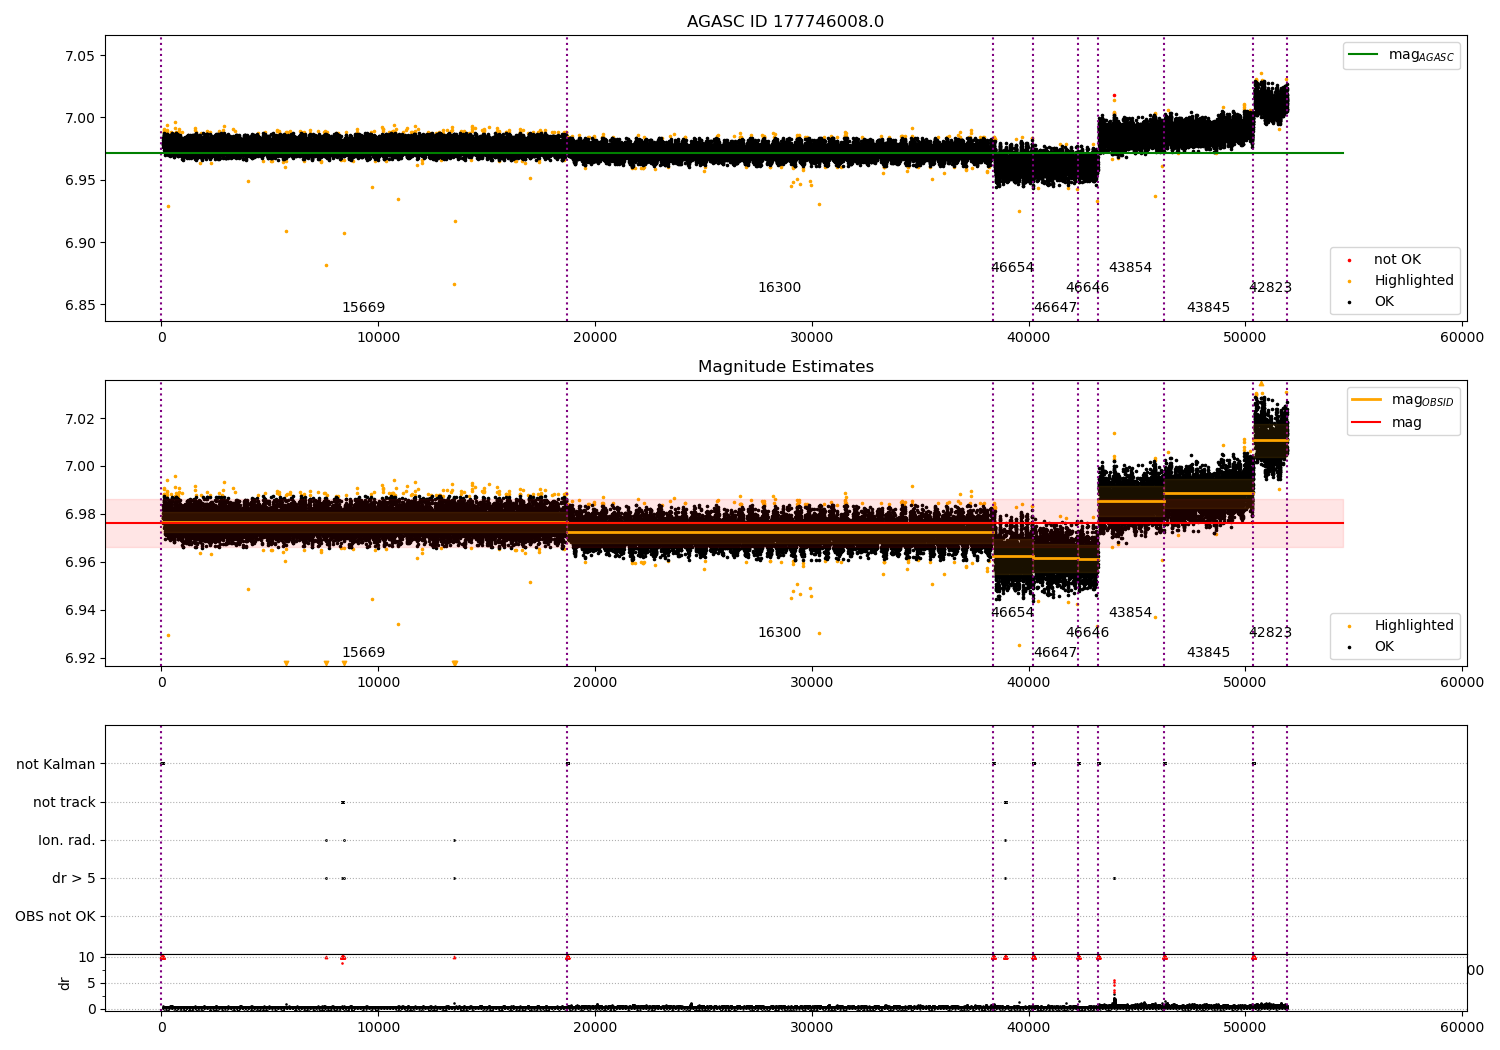This screenshot has height=1050, width=1500.
Task: Click OBSID label 16300 in Magnitude Estimates plot
Action: pos(779,633)
